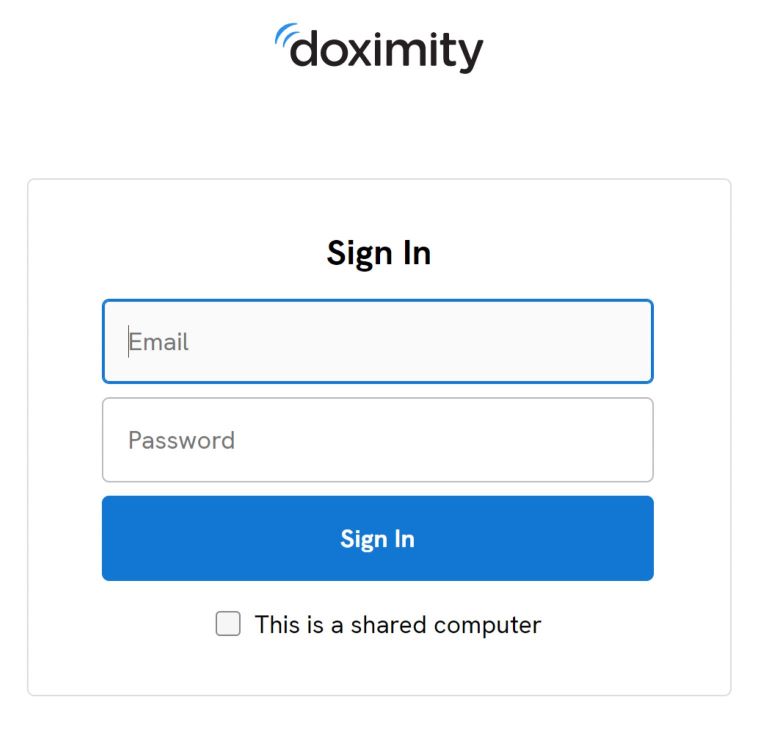
Task: Tick the shared computer checkbox
Action: [229, 625]
